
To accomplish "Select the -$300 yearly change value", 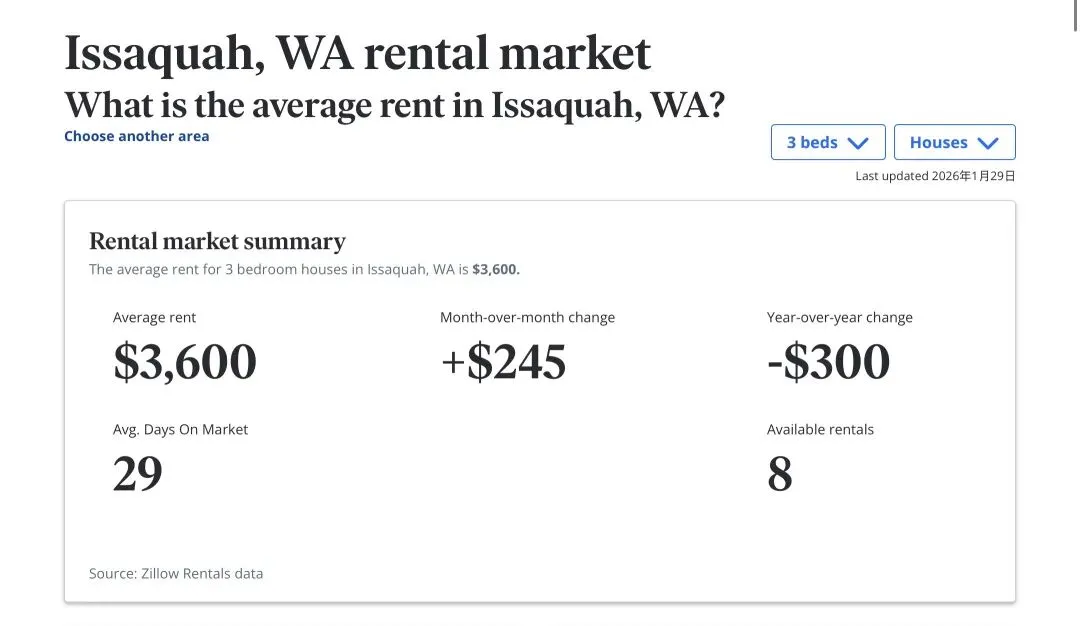I will [x=828, y=362].
